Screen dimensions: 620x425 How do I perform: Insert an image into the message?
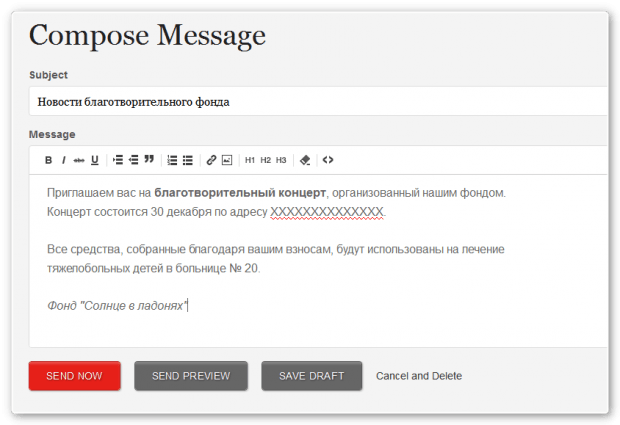click(x=227, y=160)
